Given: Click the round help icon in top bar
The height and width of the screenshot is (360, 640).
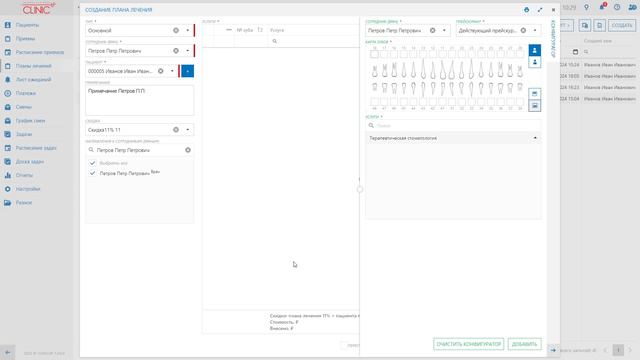Looking at the screenshot, I should [617, 7].
